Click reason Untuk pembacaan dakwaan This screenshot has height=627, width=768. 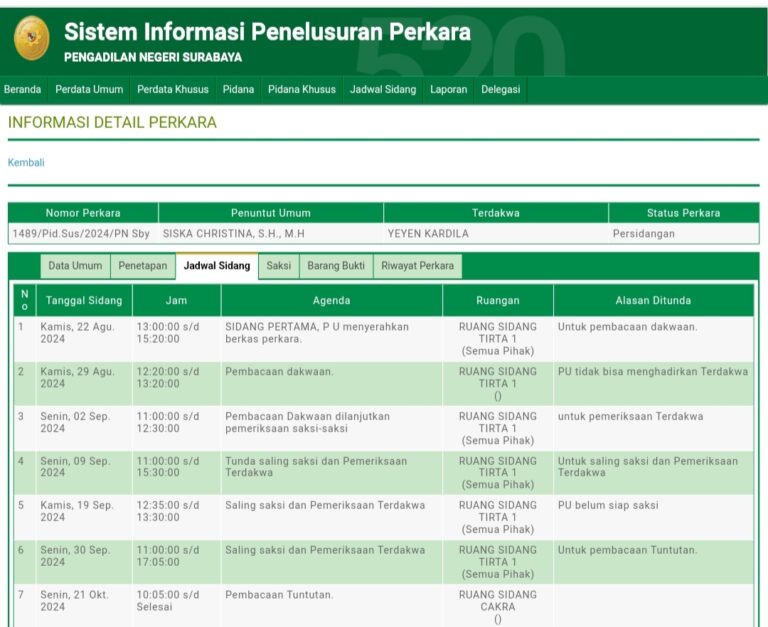[627, 327]
